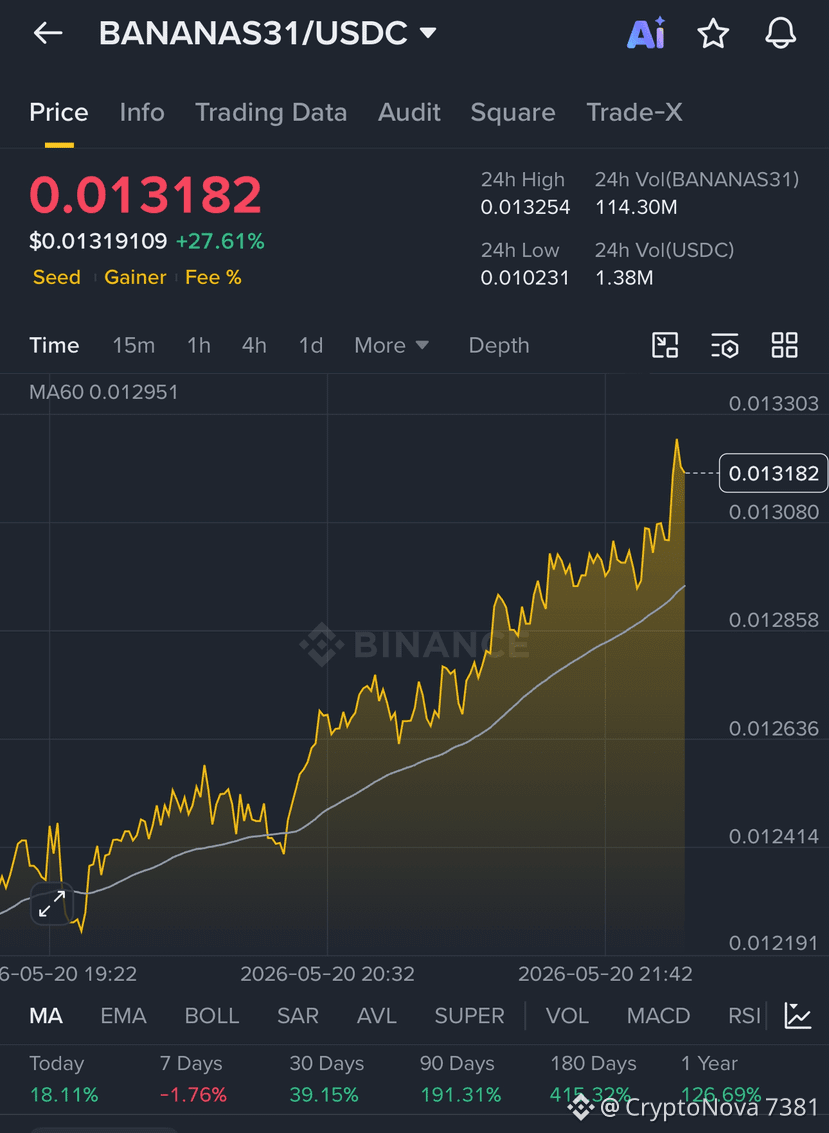
Task: Tap the 0.013303 axis label
Action: (773, 404)
